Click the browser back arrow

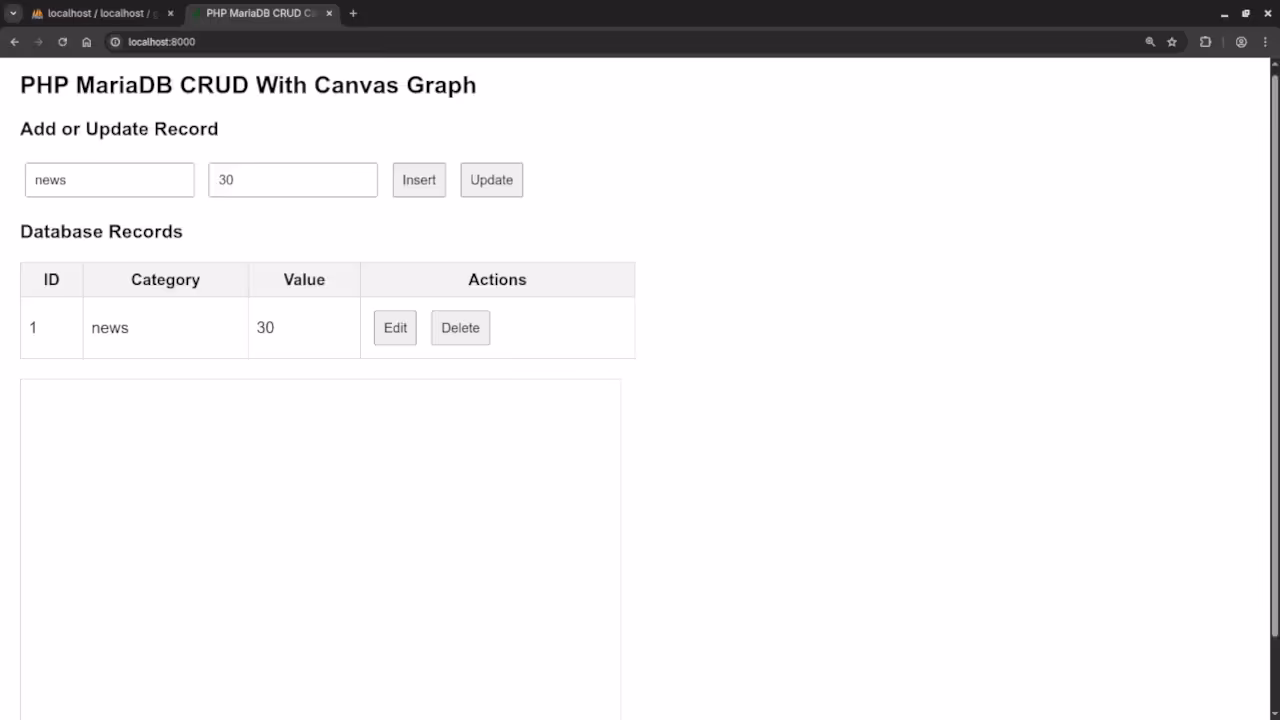(x=14, y=42)
